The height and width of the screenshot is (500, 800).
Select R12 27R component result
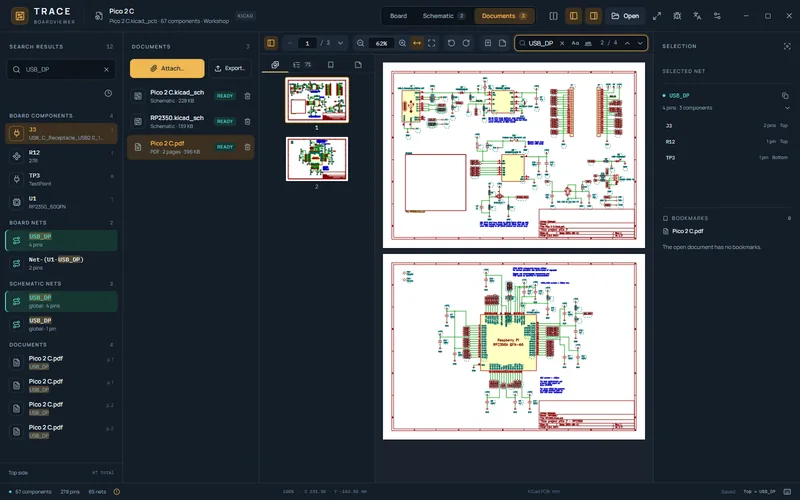[x=61, y=156]
